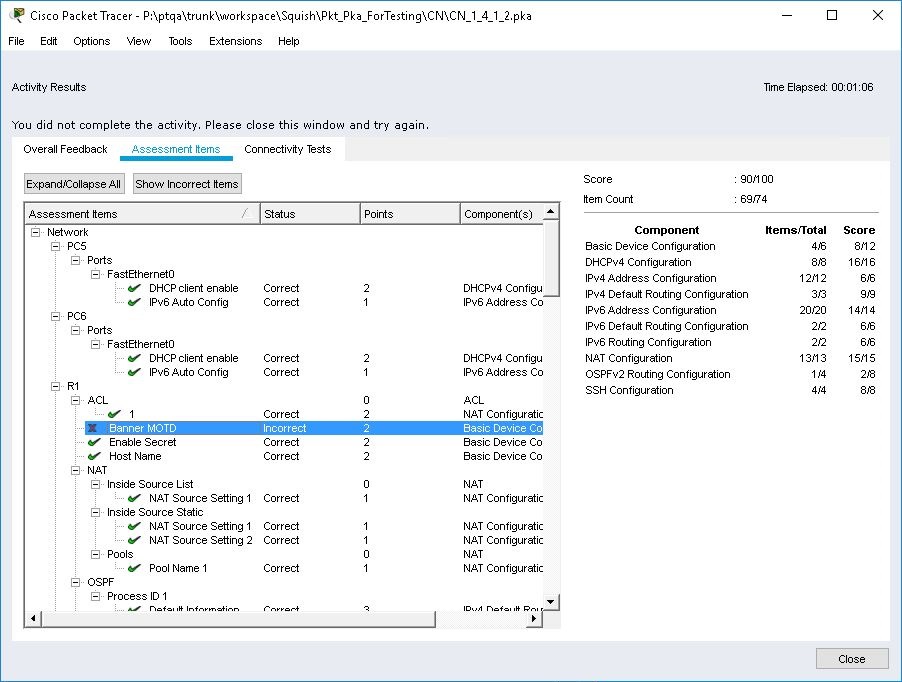Open the Extensions menu

pos(235,41)
